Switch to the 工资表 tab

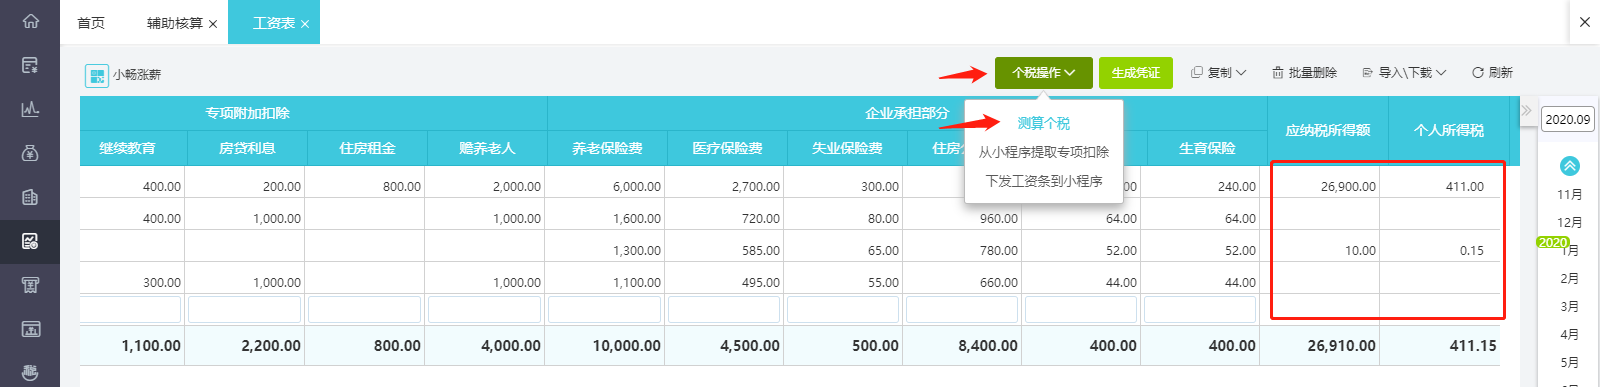[274, 23]
